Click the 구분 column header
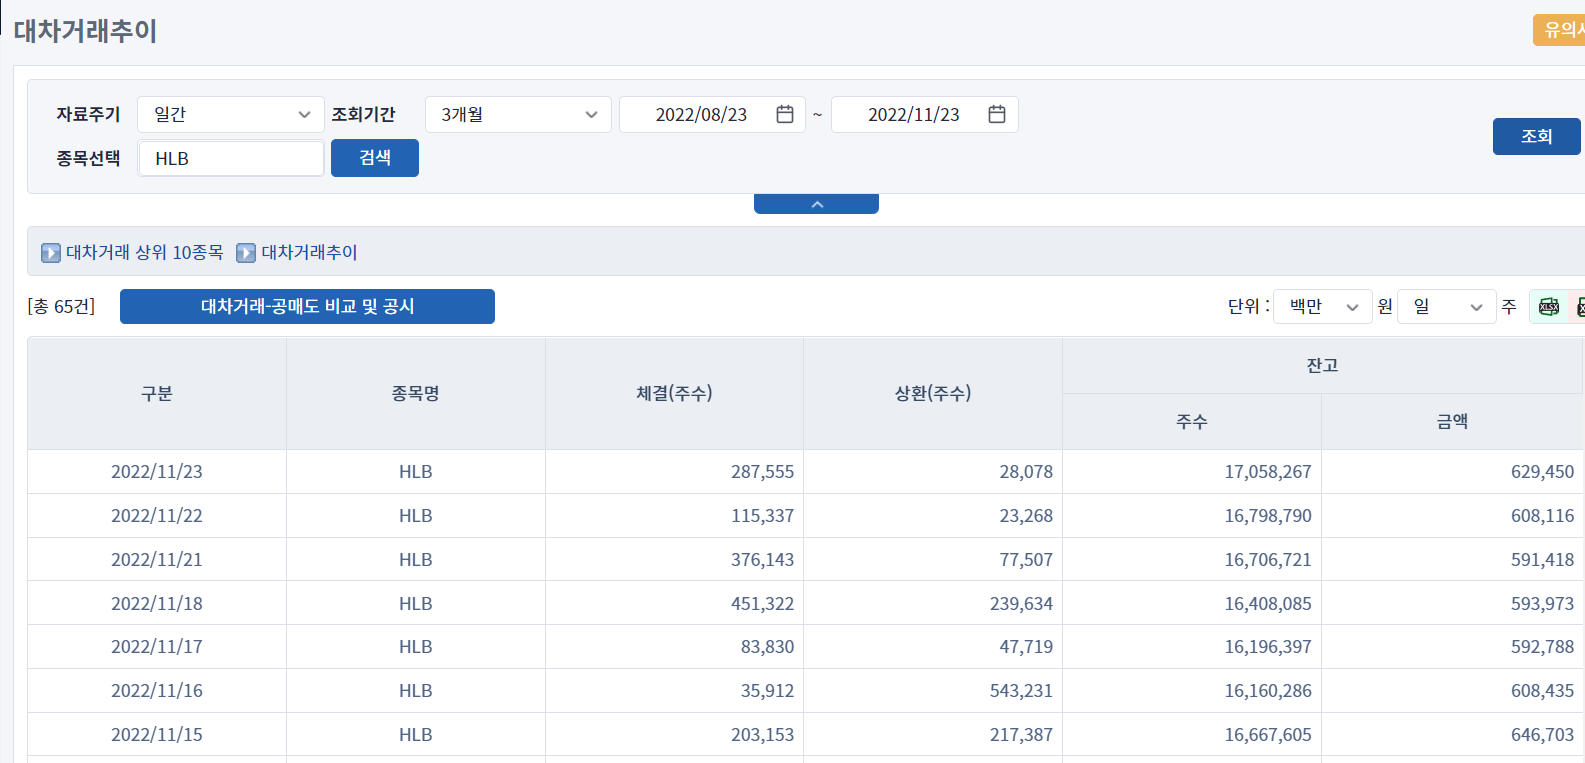The image size is (1585, 763). click(157, 393)
